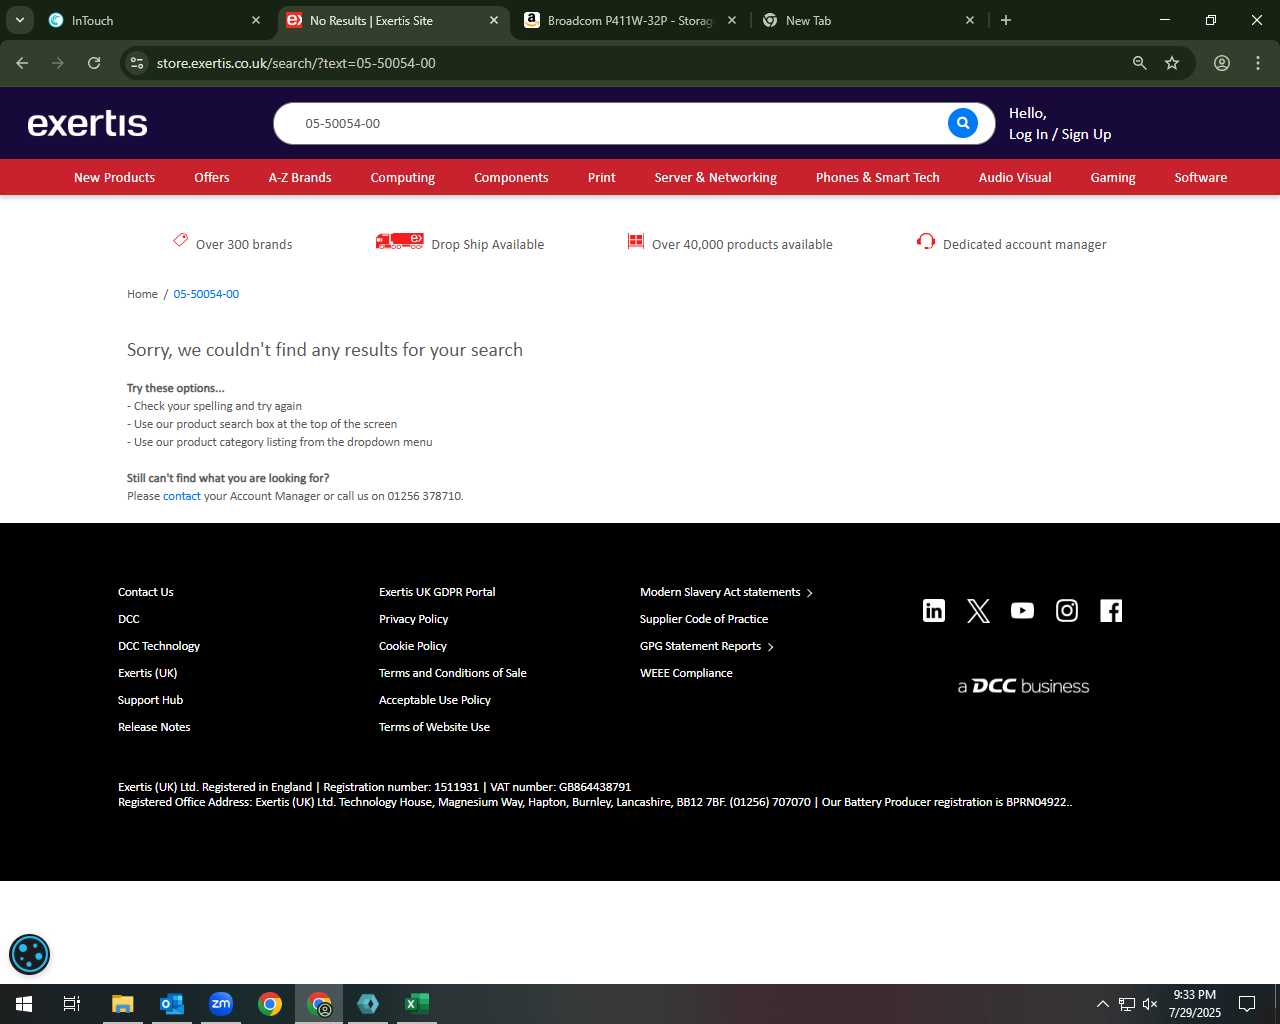
Task: Open Task View on taskbar
Action: click(x=72, y=1004)
